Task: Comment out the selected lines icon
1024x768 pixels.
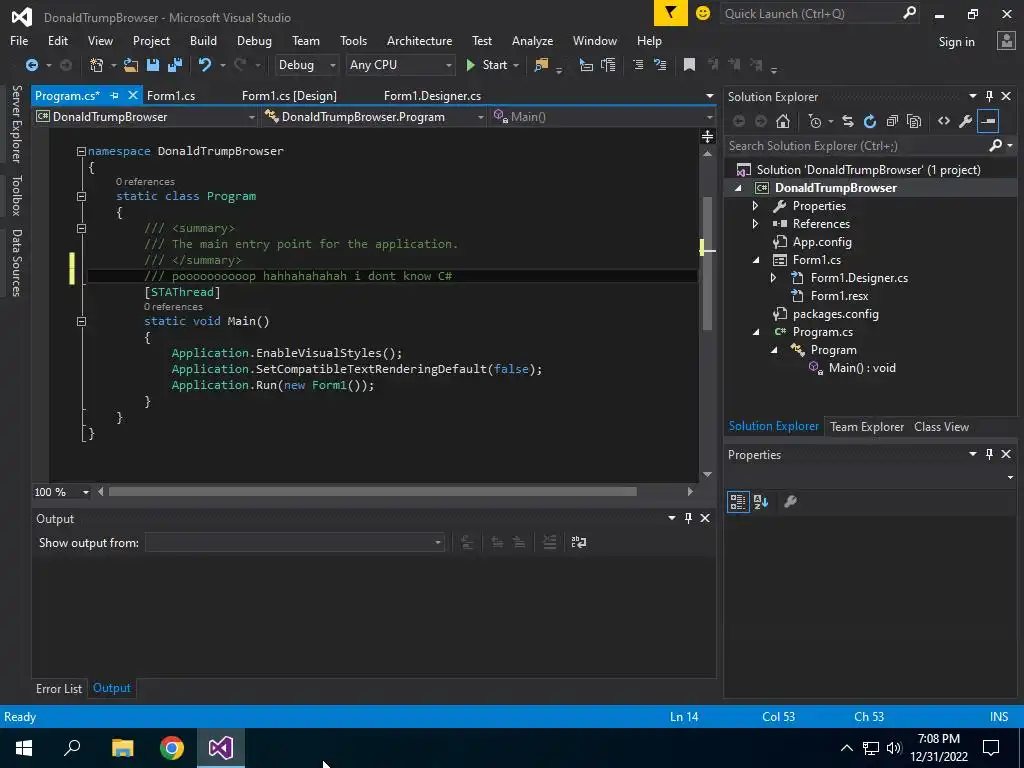Action: pos(638,65)
